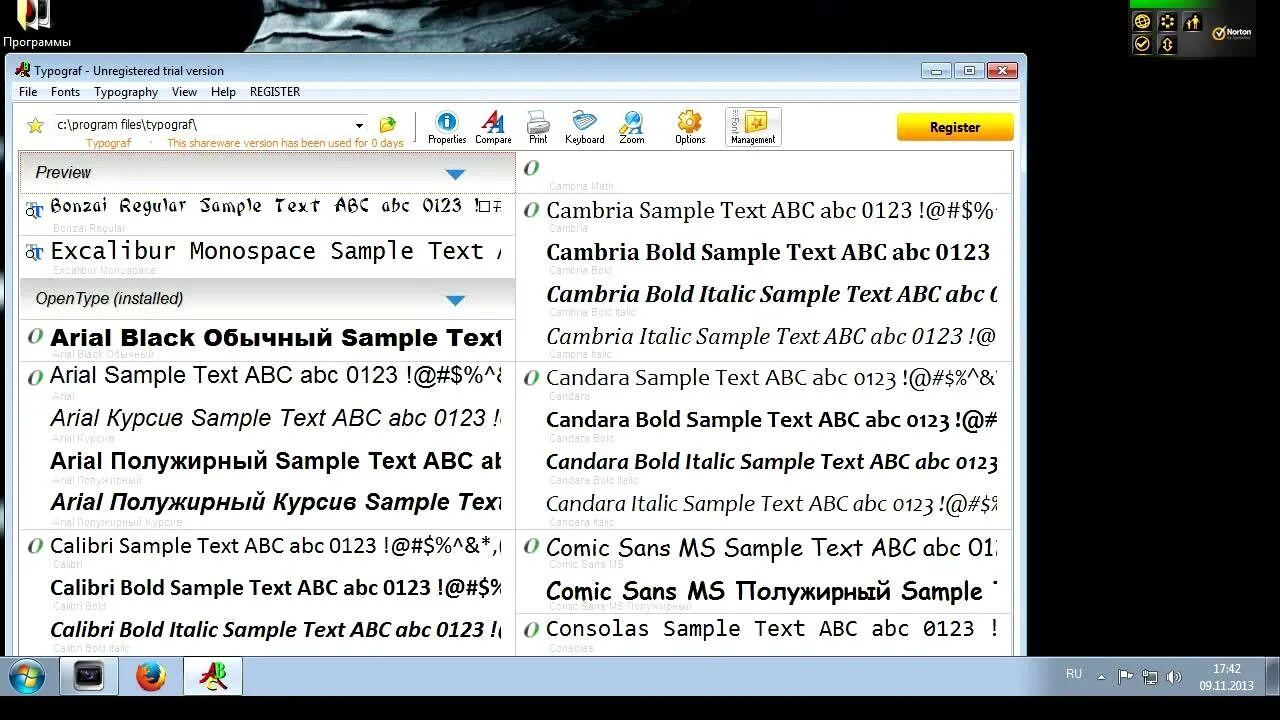This screenshot has width=1280, height=720.
Task: Click the Arial Black OpenType icon
Action: point(35,337)
